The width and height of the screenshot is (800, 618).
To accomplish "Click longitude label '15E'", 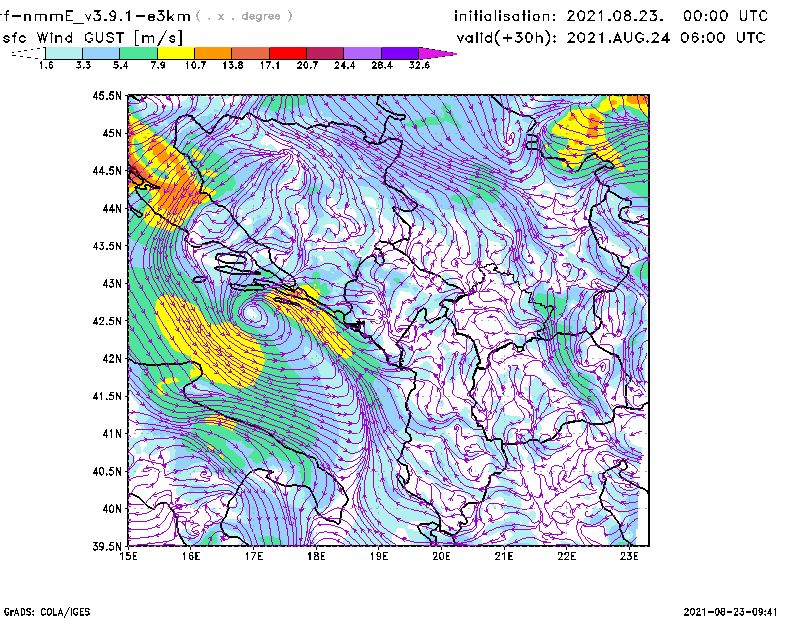I will click(128, 556).
